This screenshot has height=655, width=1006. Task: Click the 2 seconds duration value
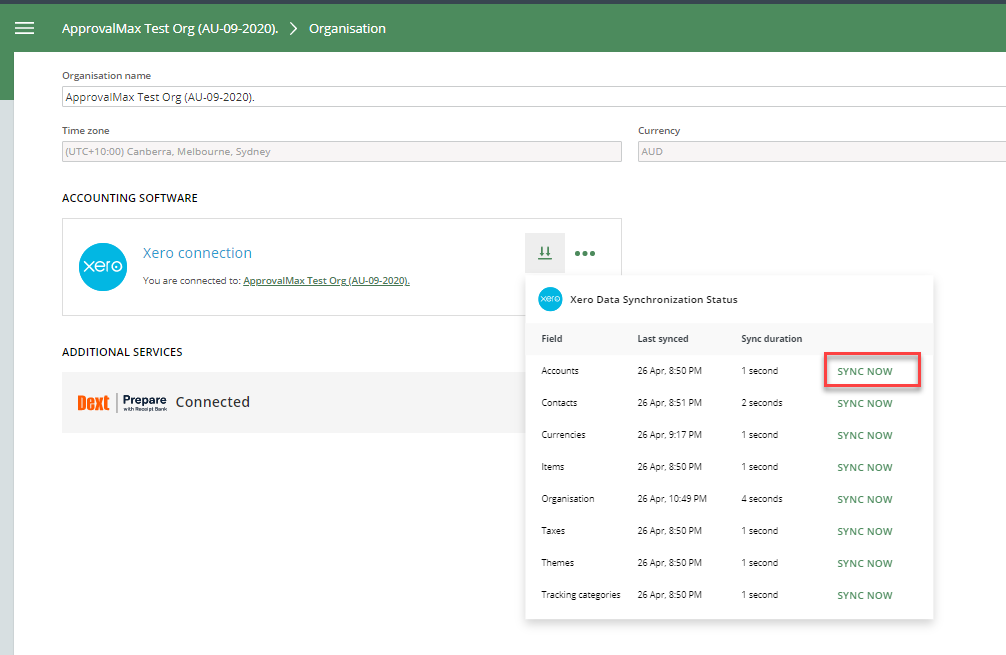pos(762,403)
